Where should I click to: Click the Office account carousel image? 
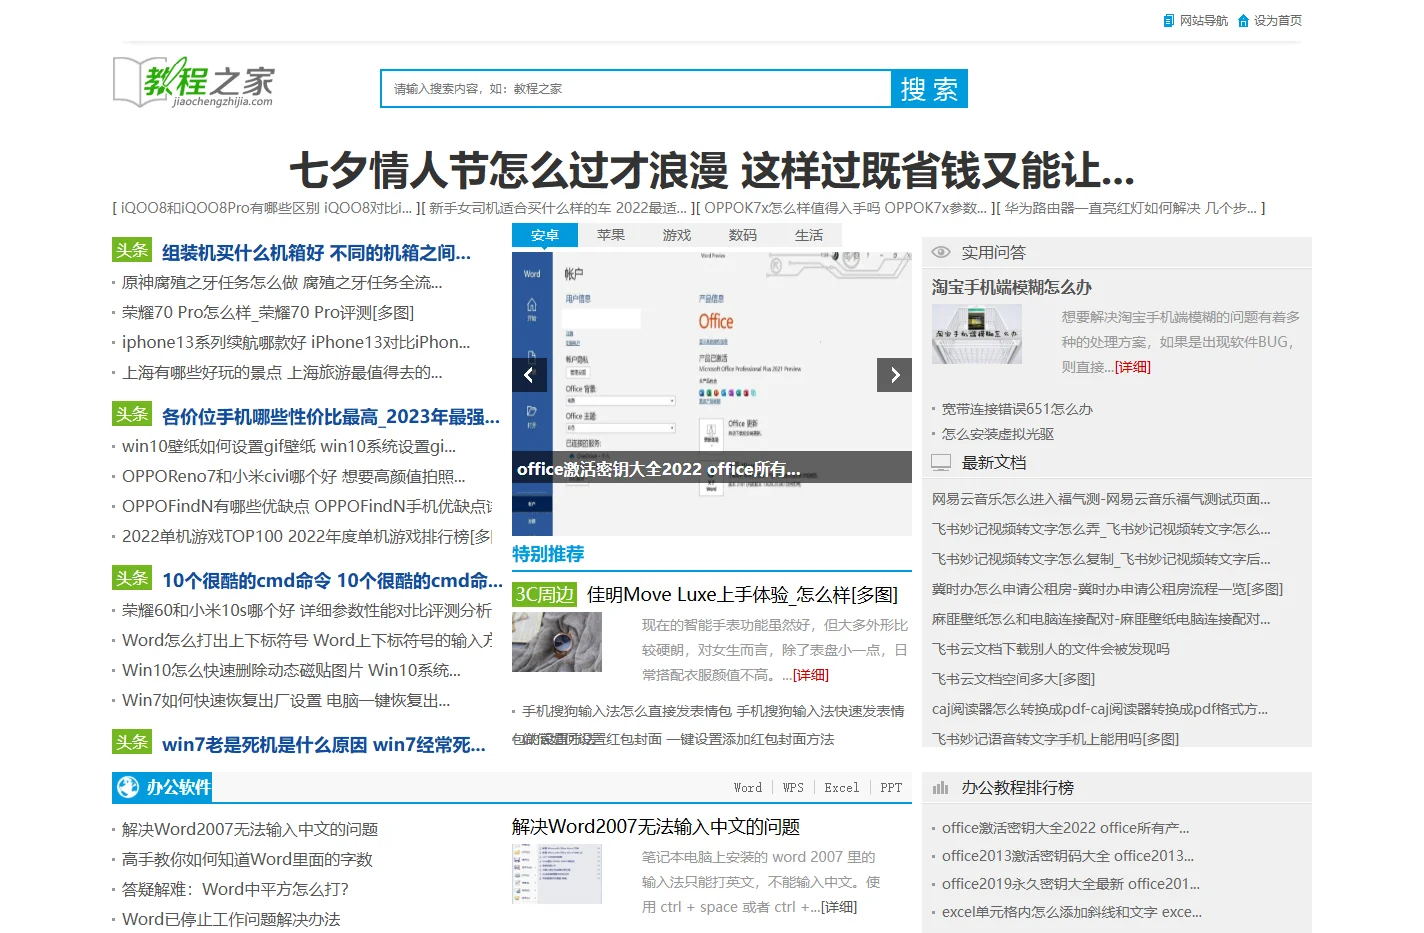[712, 393]
